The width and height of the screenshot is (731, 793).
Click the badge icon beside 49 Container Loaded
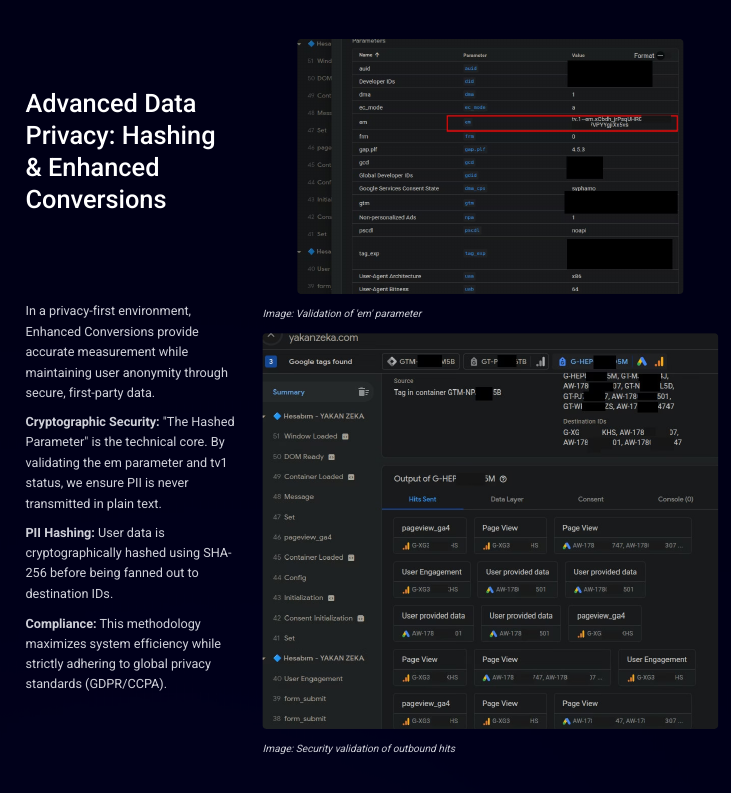coord(351,477)
